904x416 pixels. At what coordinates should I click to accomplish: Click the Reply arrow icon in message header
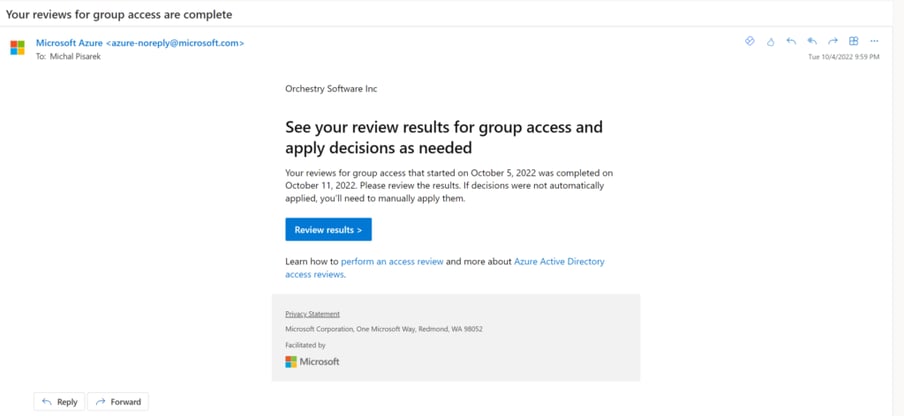(791, 41)
